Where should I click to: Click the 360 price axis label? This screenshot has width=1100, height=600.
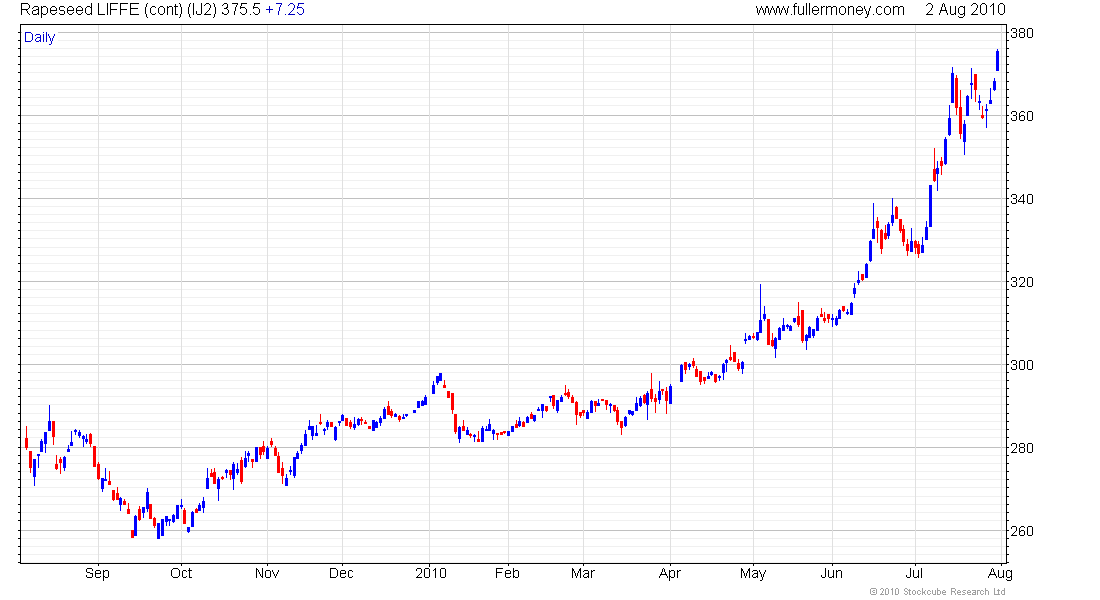click(1021, 116)
